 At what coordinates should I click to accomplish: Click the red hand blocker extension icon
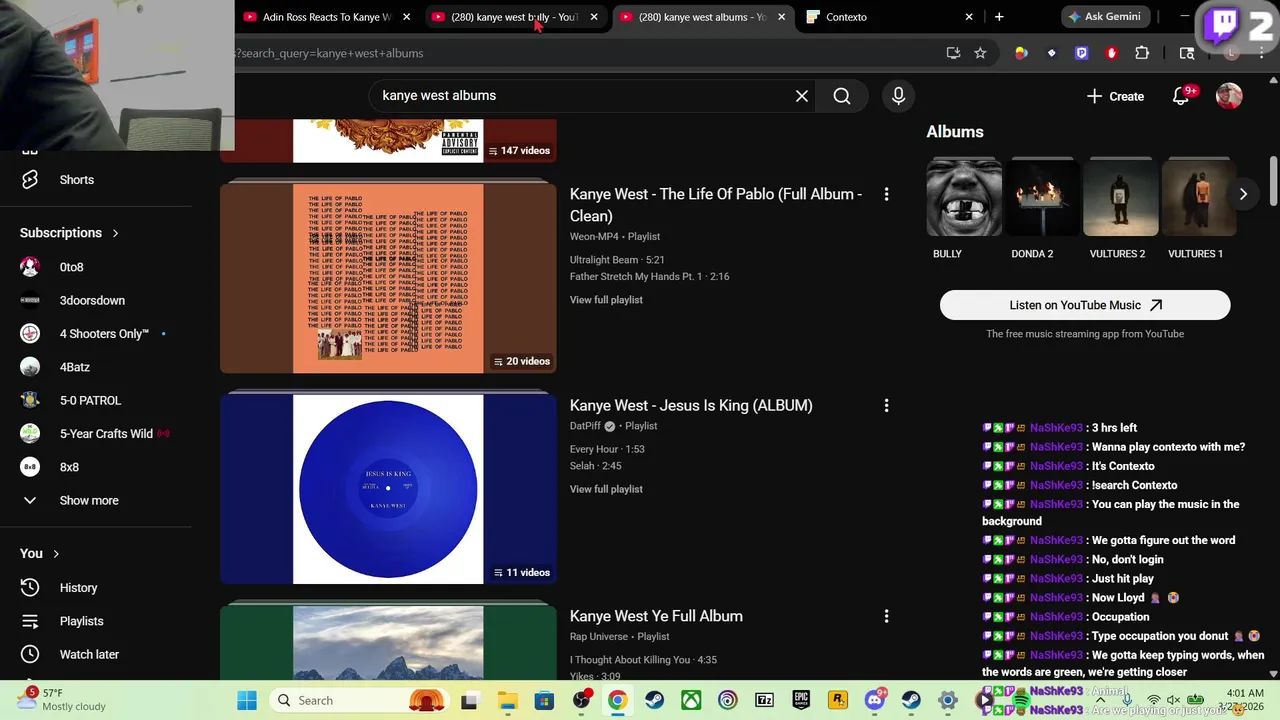point(1112,53)
